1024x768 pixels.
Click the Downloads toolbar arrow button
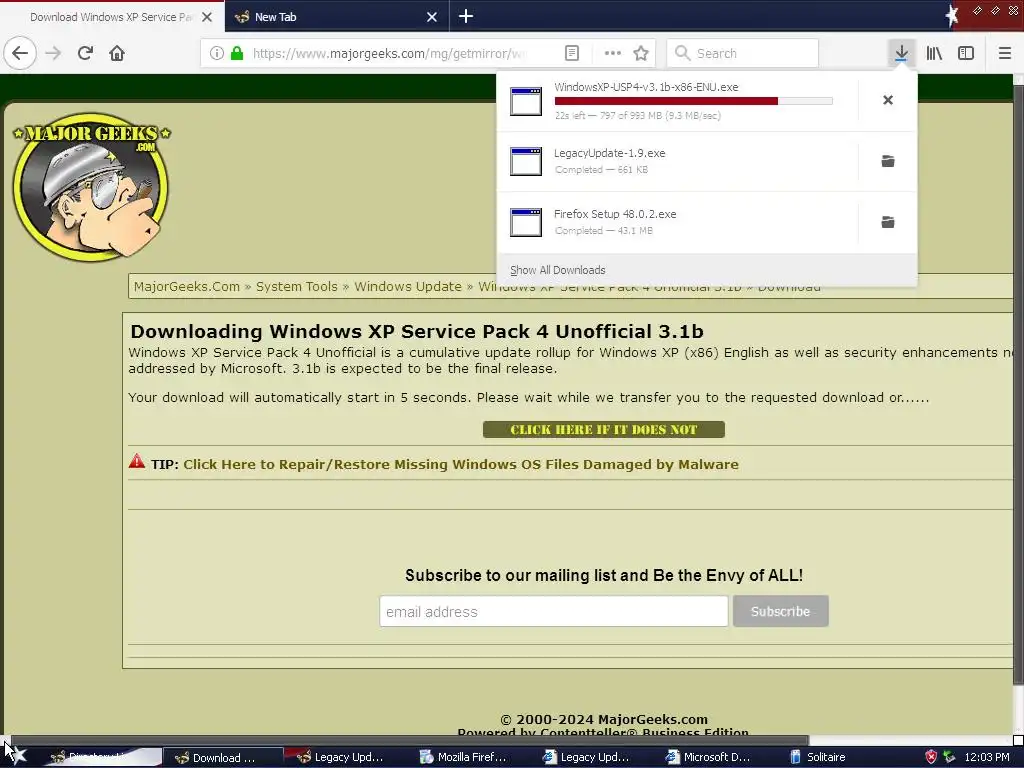[x=901, y=53]
